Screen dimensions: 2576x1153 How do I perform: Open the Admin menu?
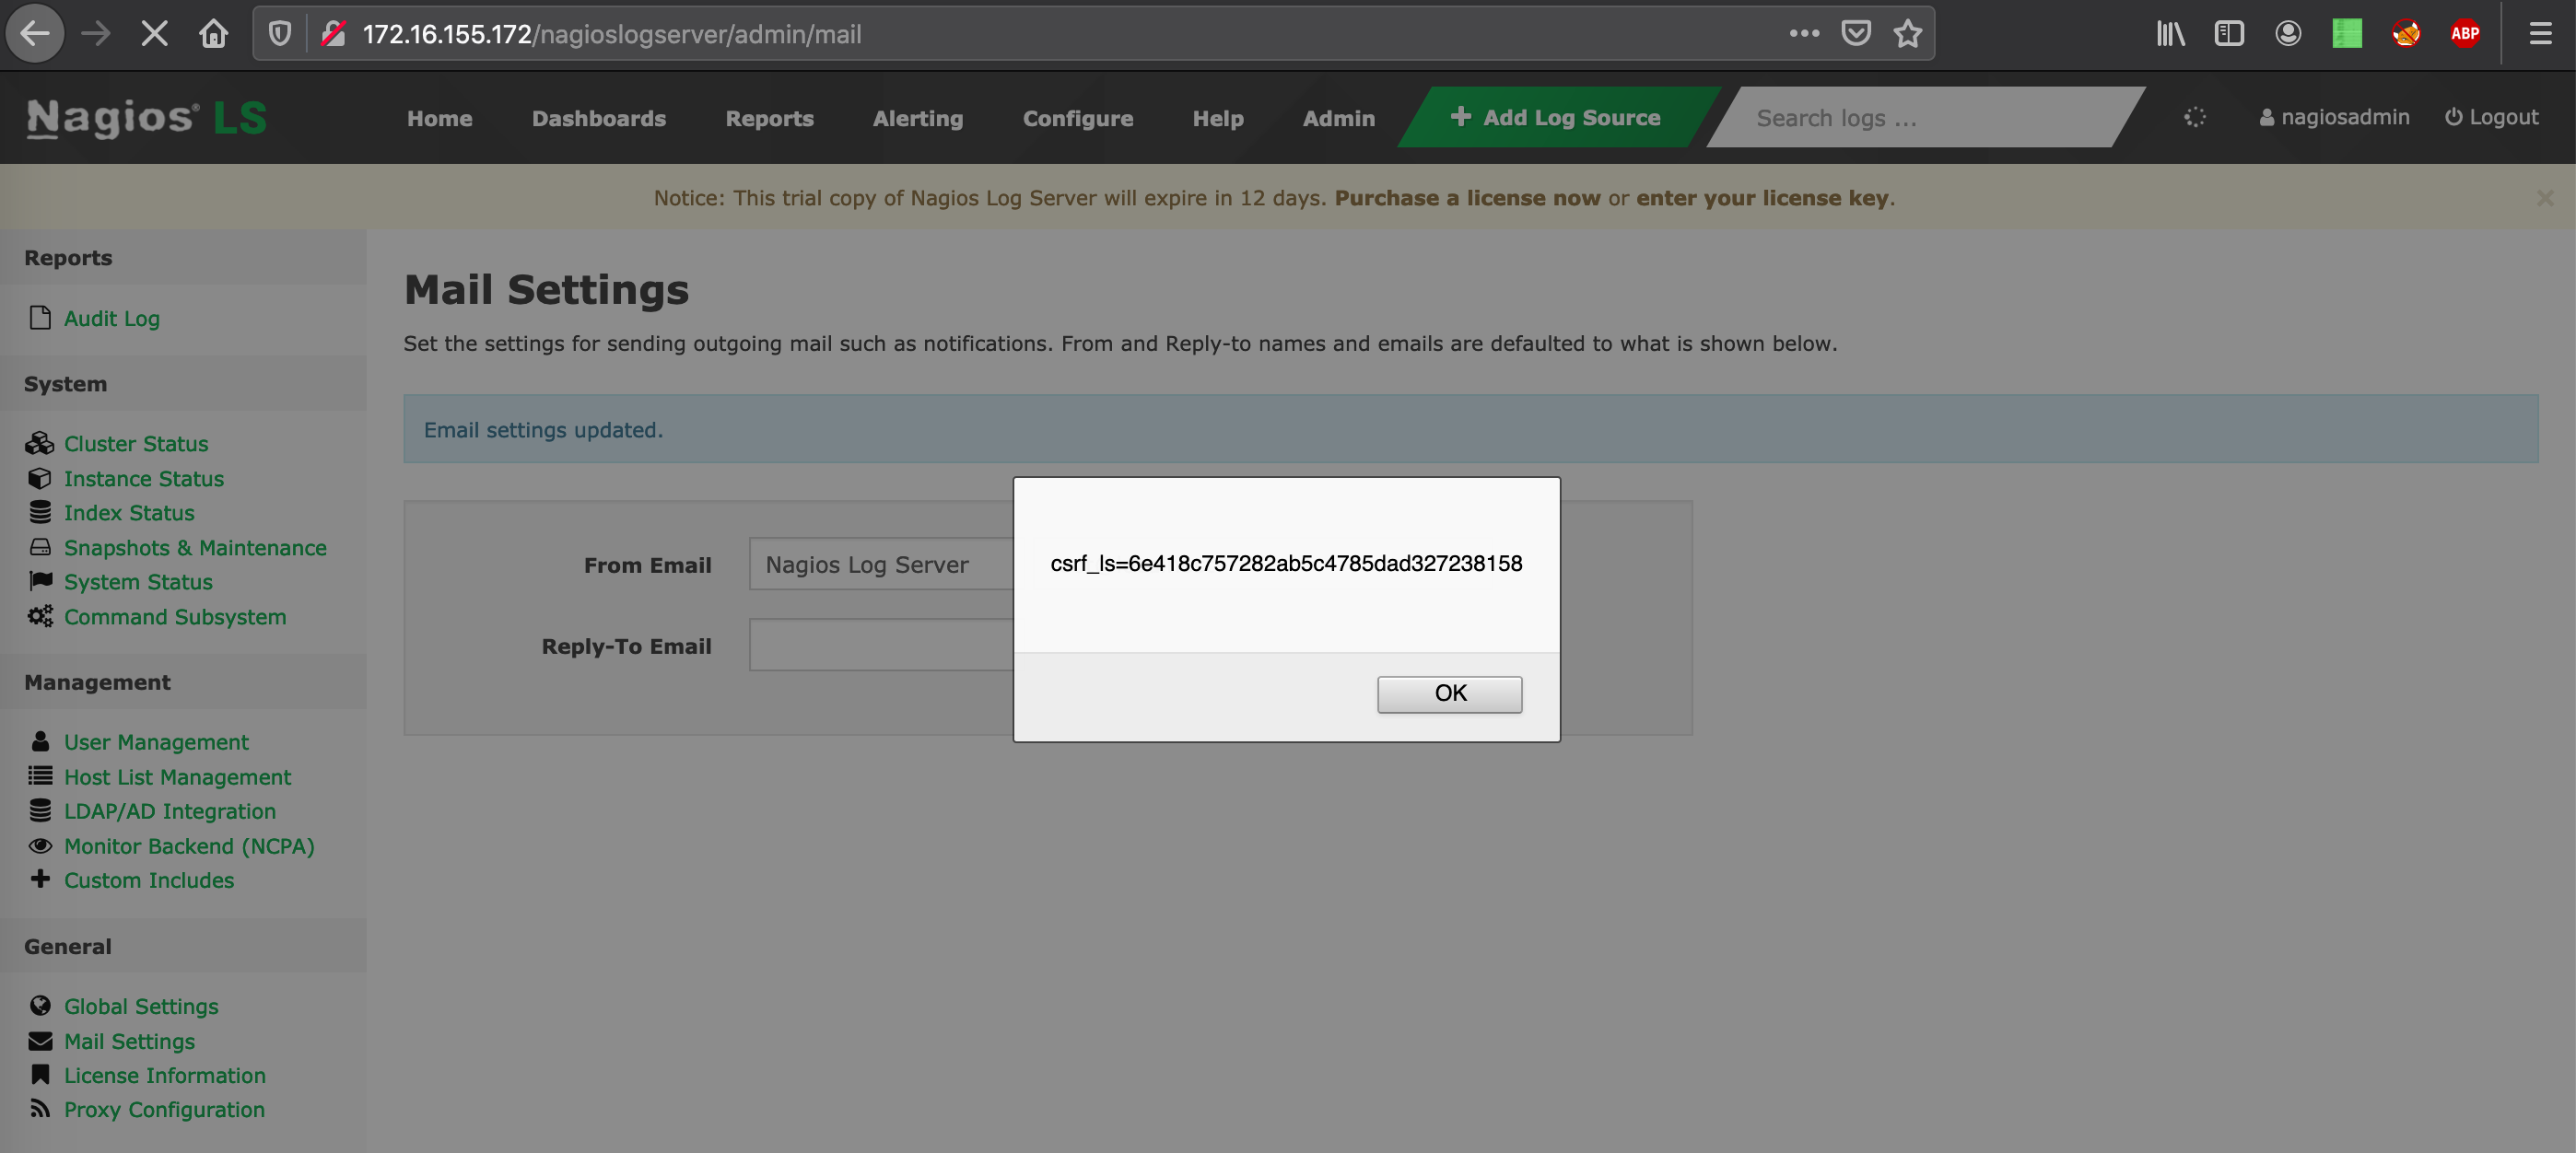(x=1338, y=118)
